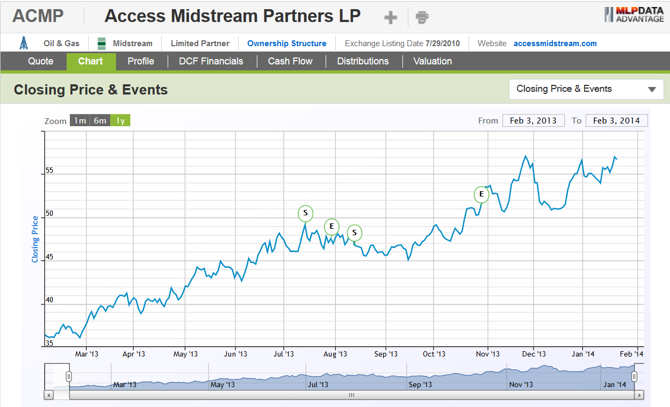This screenshot has height=407, width=670.
Task: Open the Ownership Structure link
Action: coord(287,43)
